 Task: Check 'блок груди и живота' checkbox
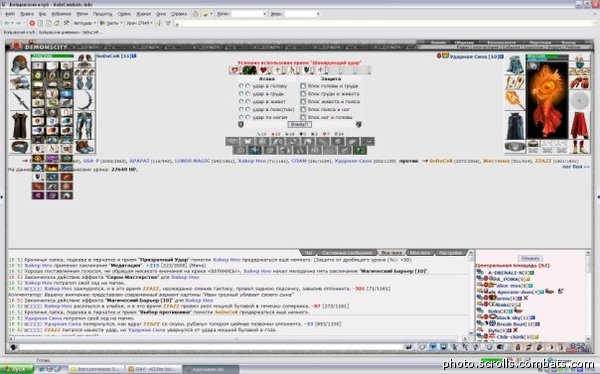coord(303,94)
